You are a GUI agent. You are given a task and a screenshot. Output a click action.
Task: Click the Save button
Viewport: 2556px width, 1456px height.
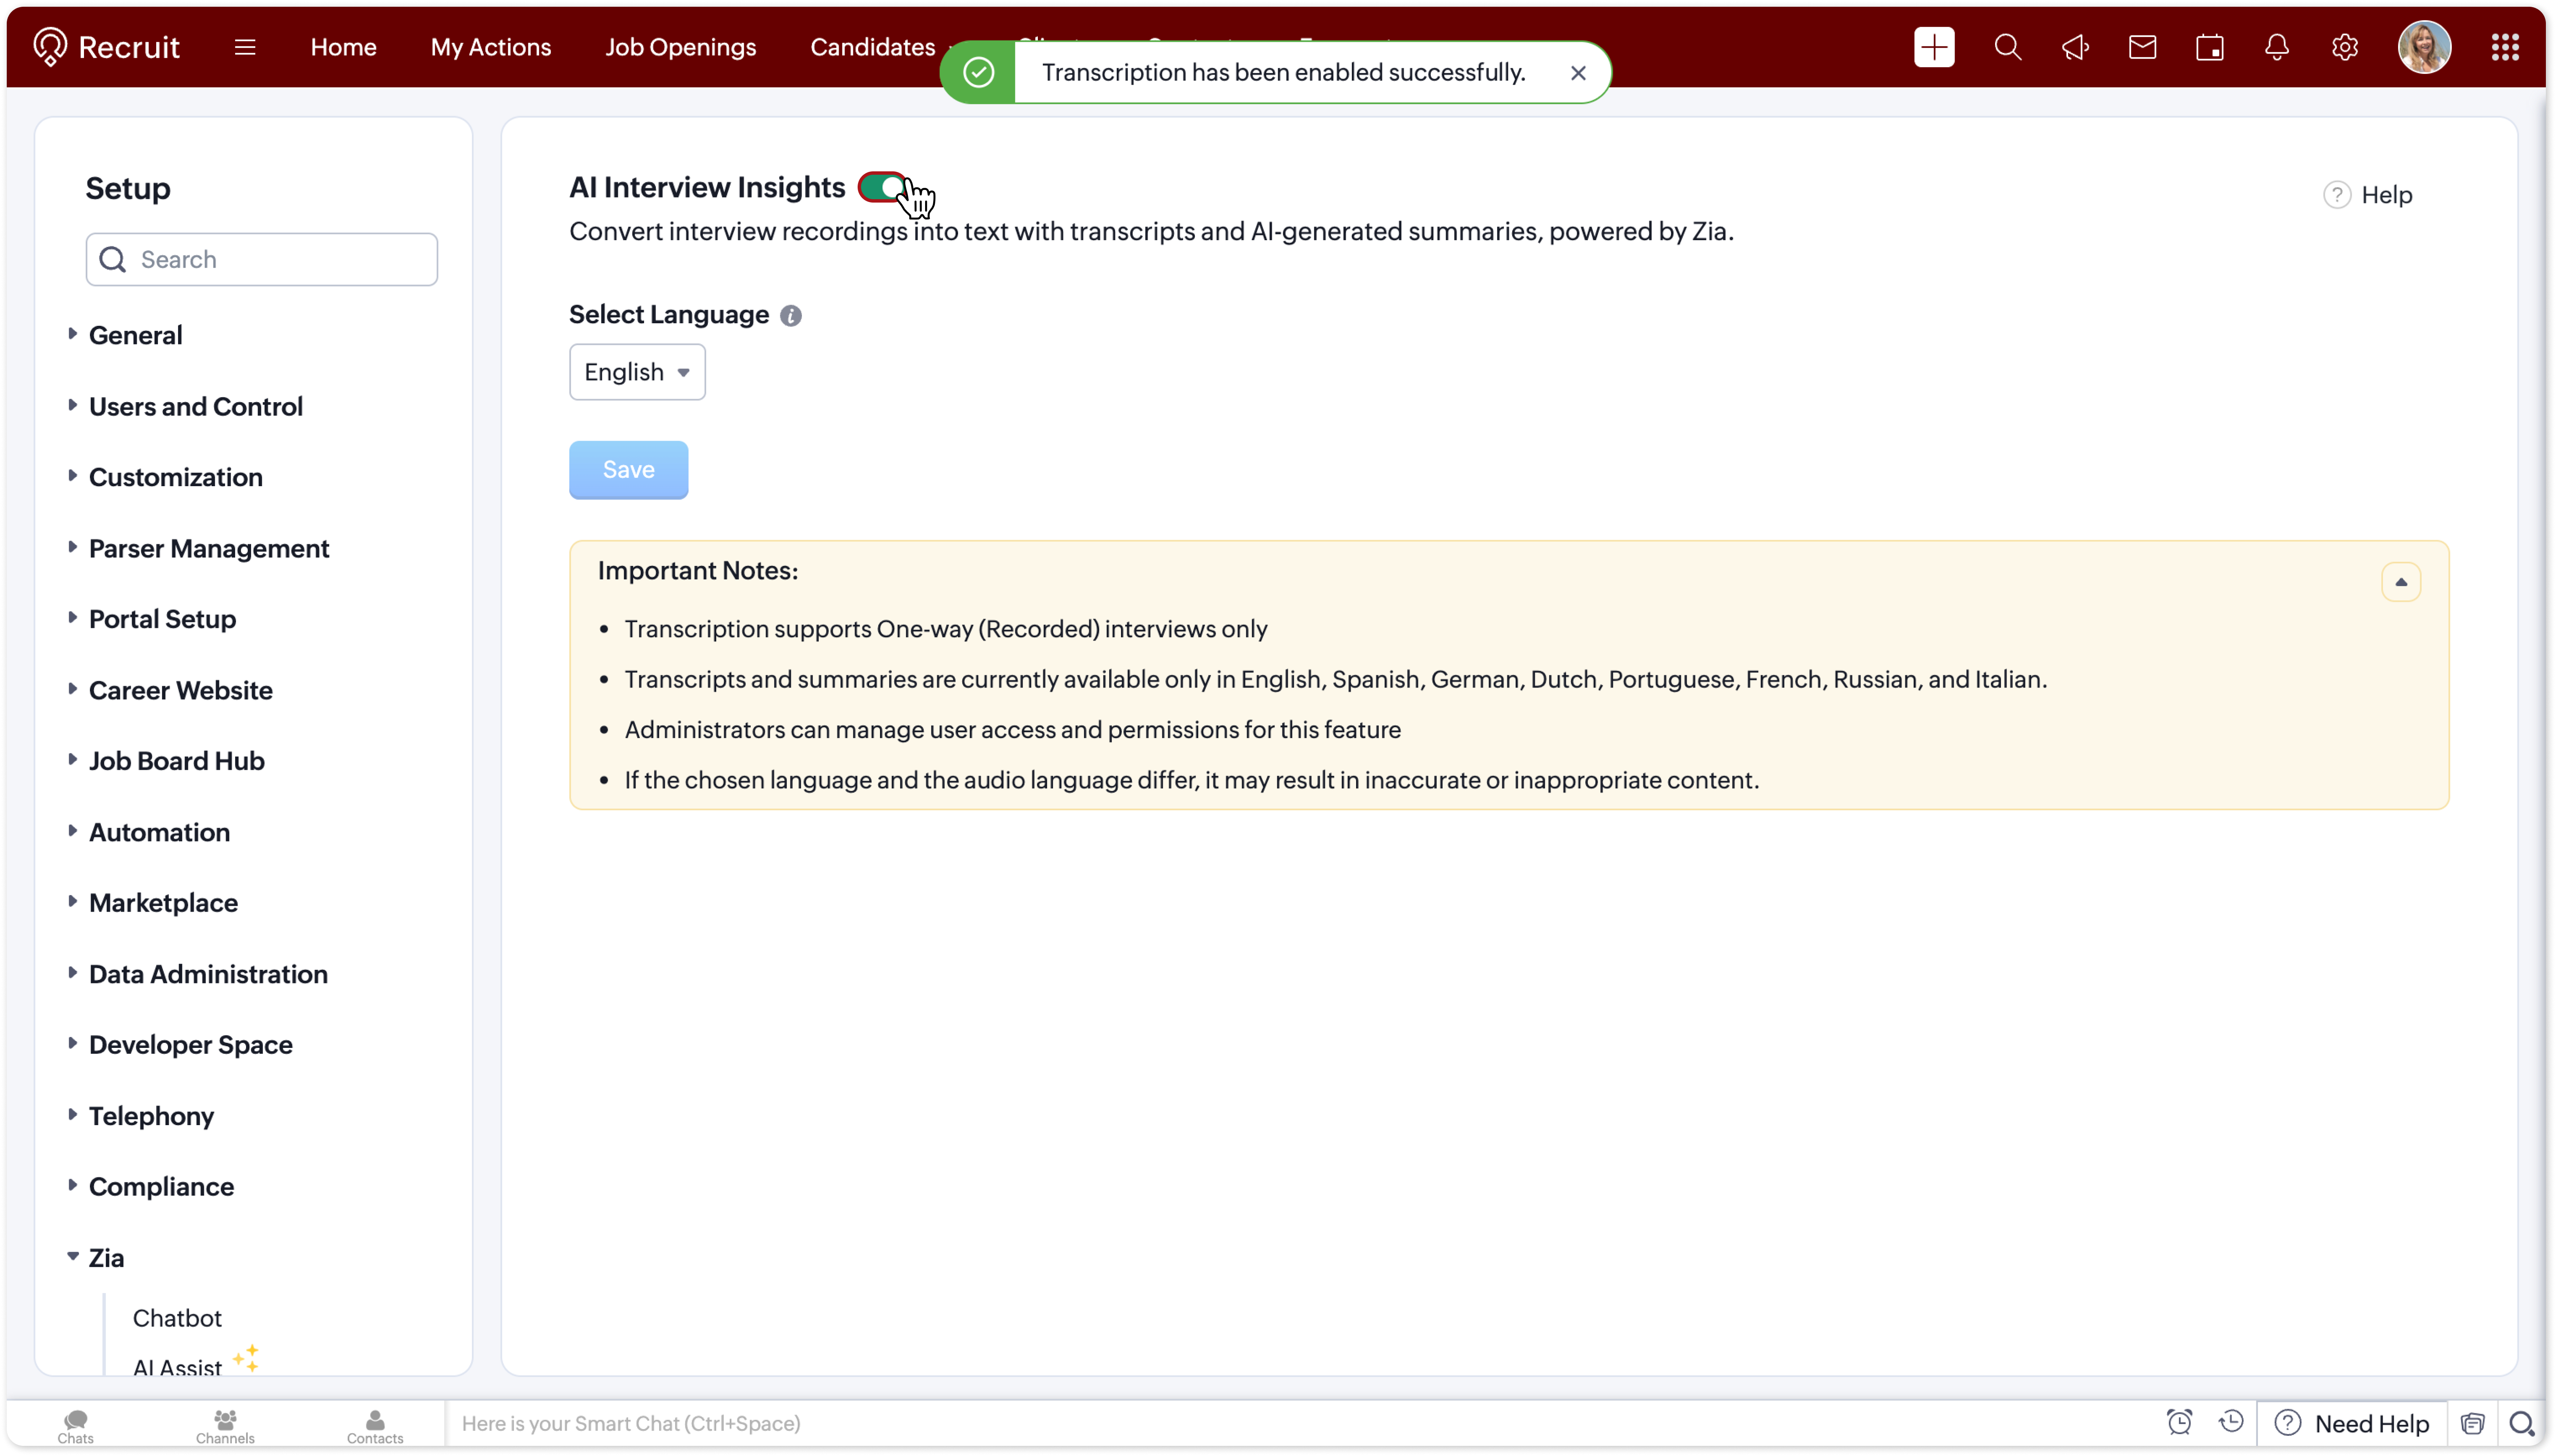click(x=628, y=470)
